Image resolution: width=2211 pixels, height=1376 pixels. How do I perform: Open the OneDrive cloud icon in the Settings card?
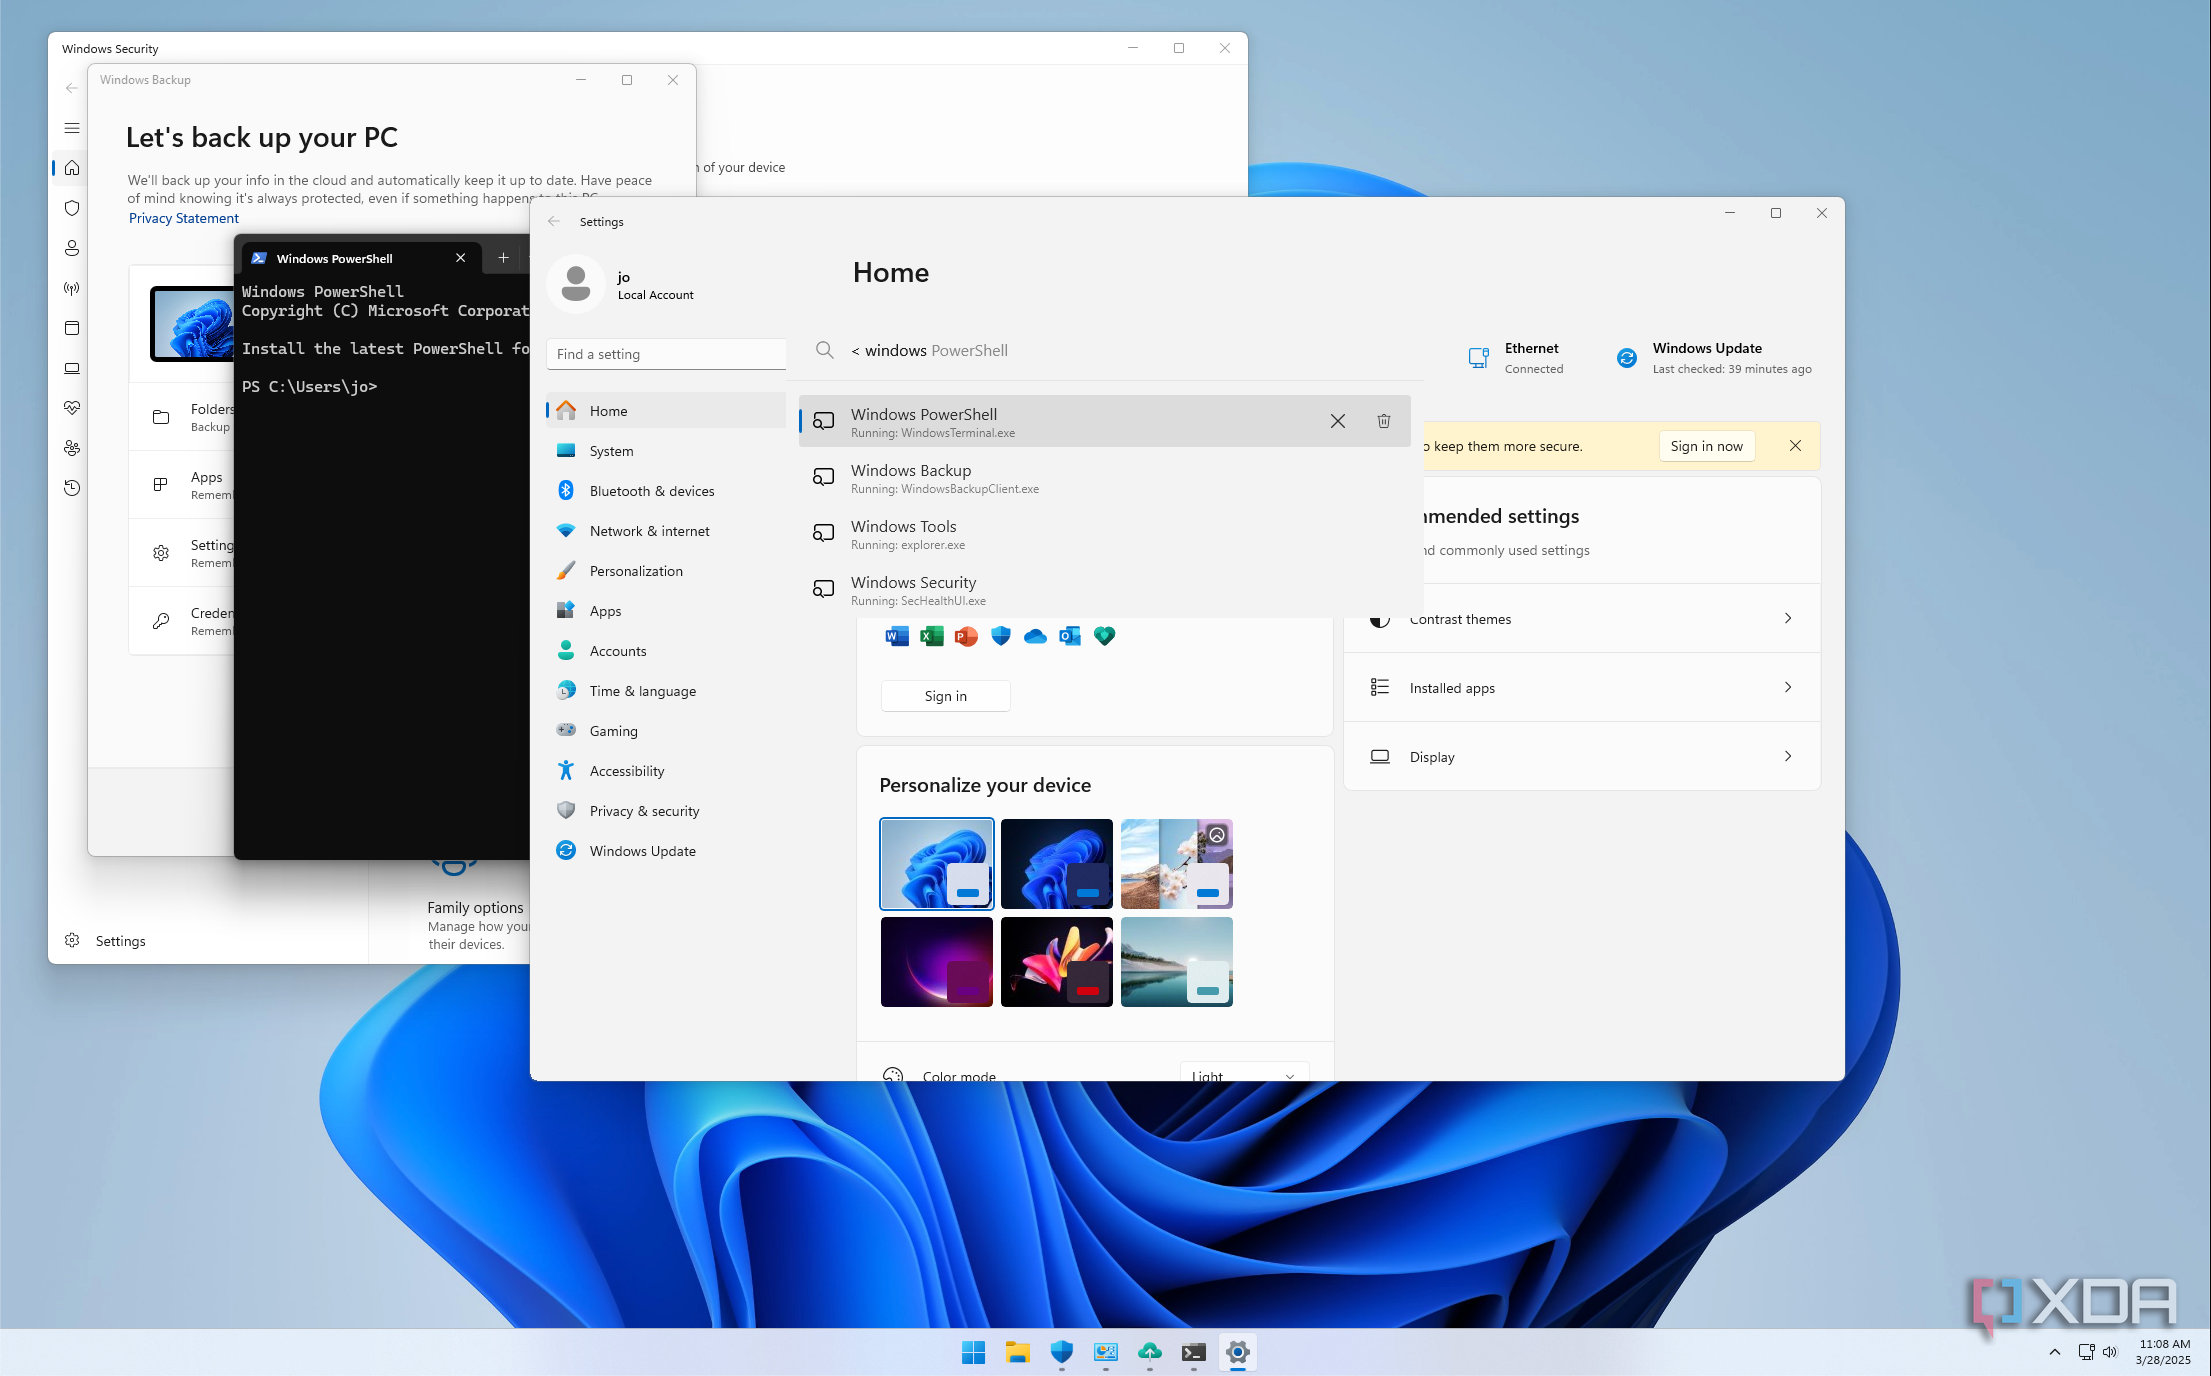tap(1035, 636)
